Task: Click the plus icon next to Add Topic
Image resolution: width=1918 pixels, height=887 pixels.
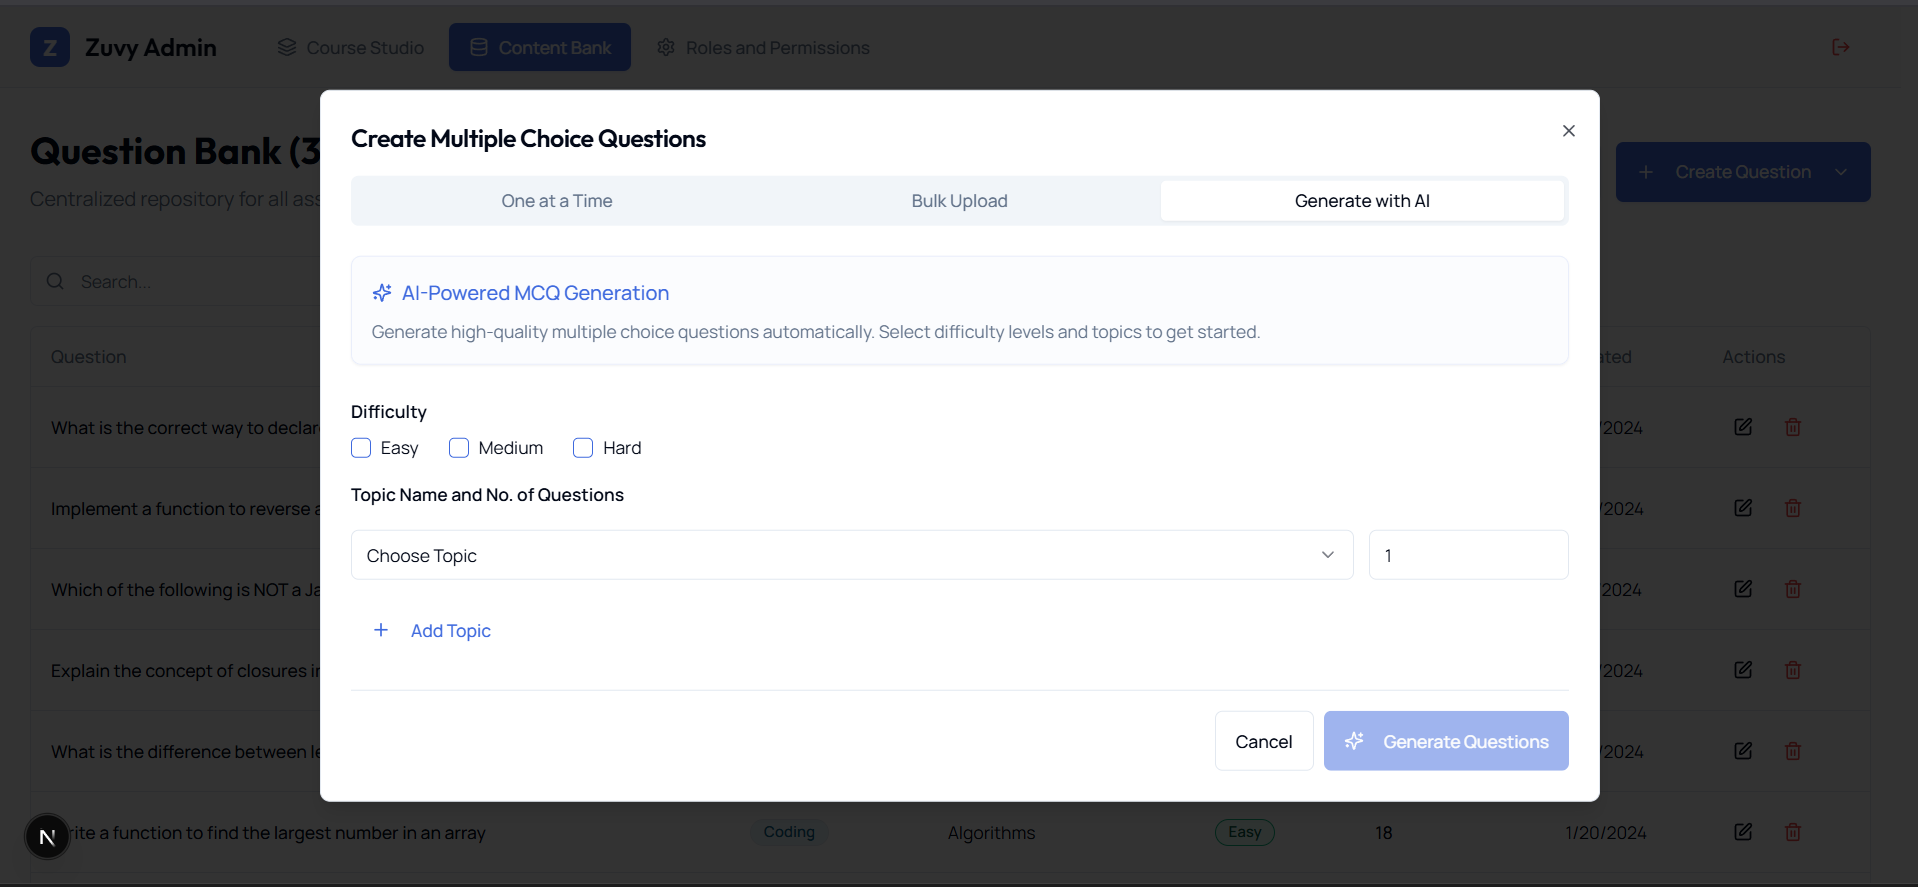Action: pyautogui.click(x=381, y=630)
